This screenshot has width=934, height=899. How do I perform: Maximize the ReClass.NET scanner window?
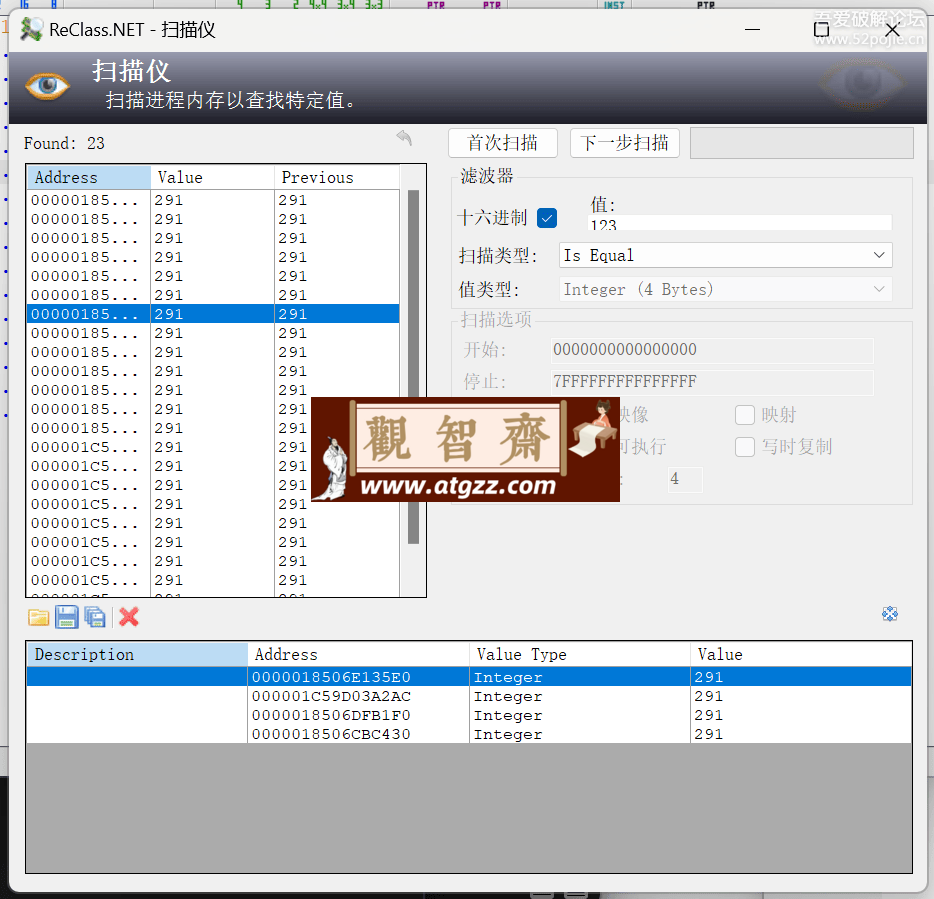coord(821,29)
